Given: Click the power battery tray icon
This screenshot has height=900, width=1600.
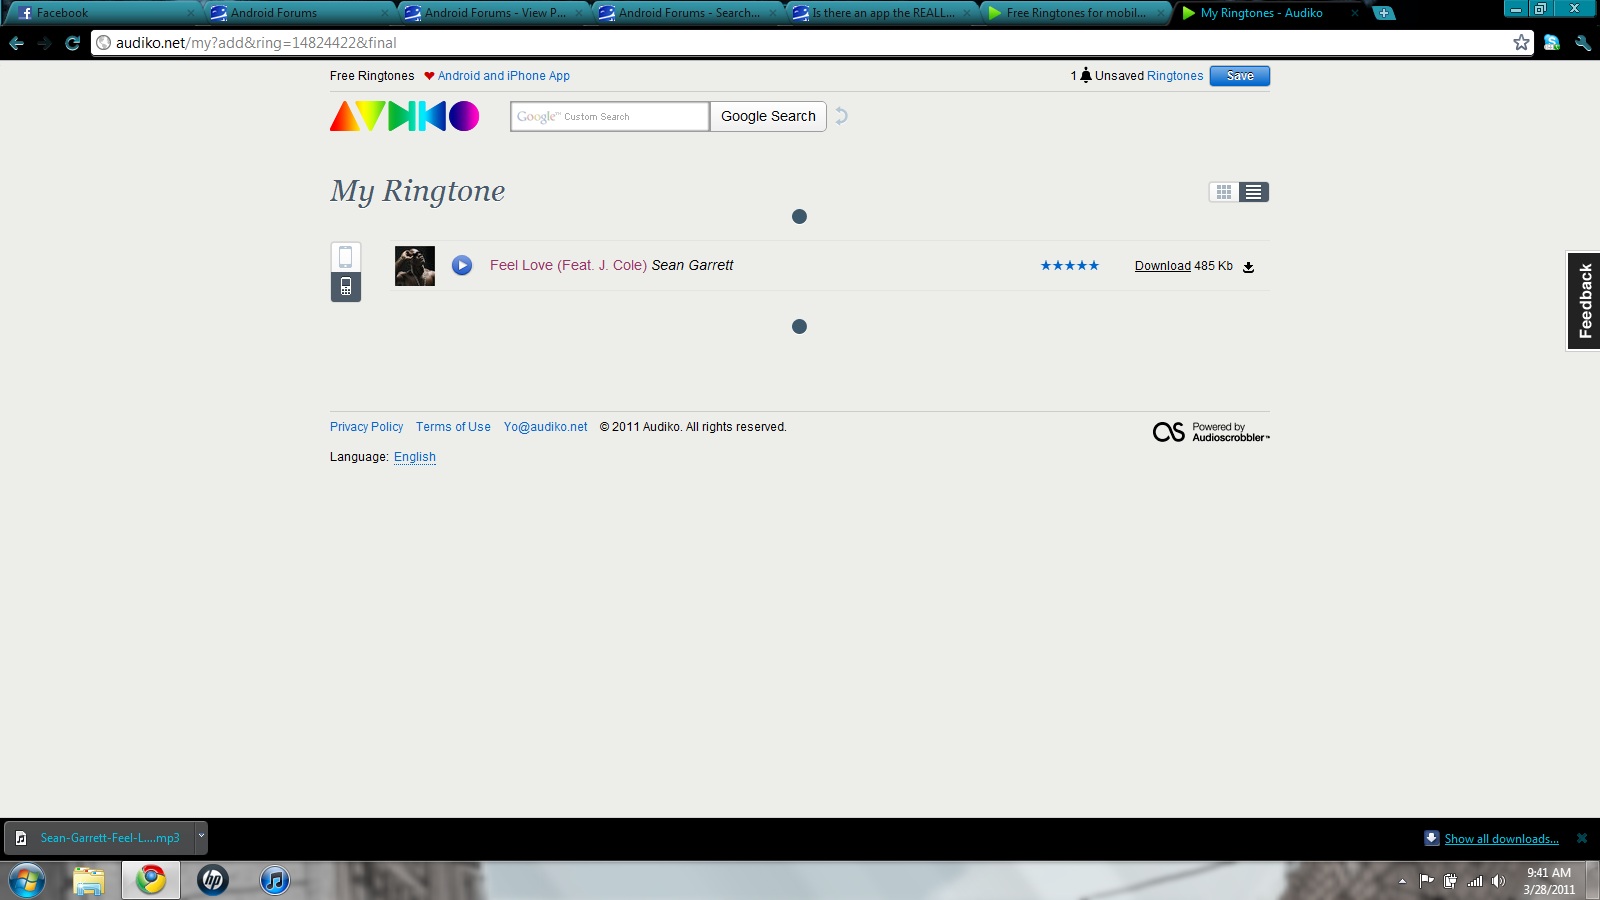Looking at the screenshot, I should (1450, 881).
